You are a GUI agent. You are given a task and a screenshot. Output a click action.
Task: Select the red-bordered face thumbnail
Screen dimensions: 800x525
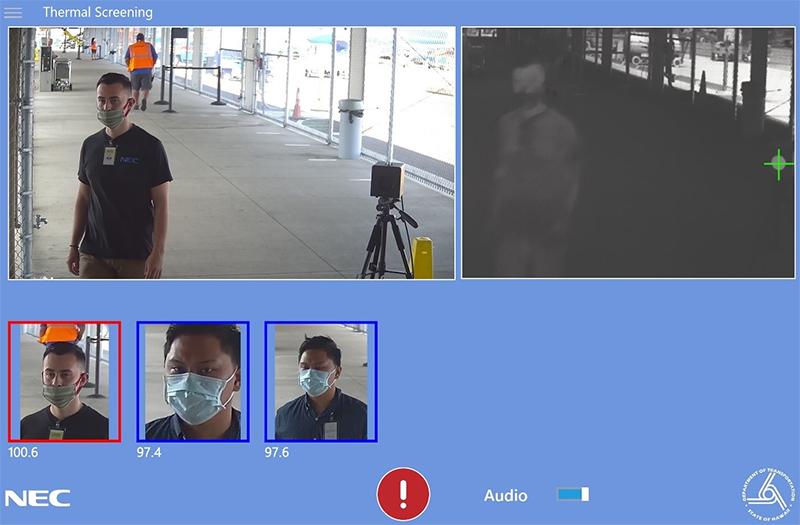coord(64,381)
